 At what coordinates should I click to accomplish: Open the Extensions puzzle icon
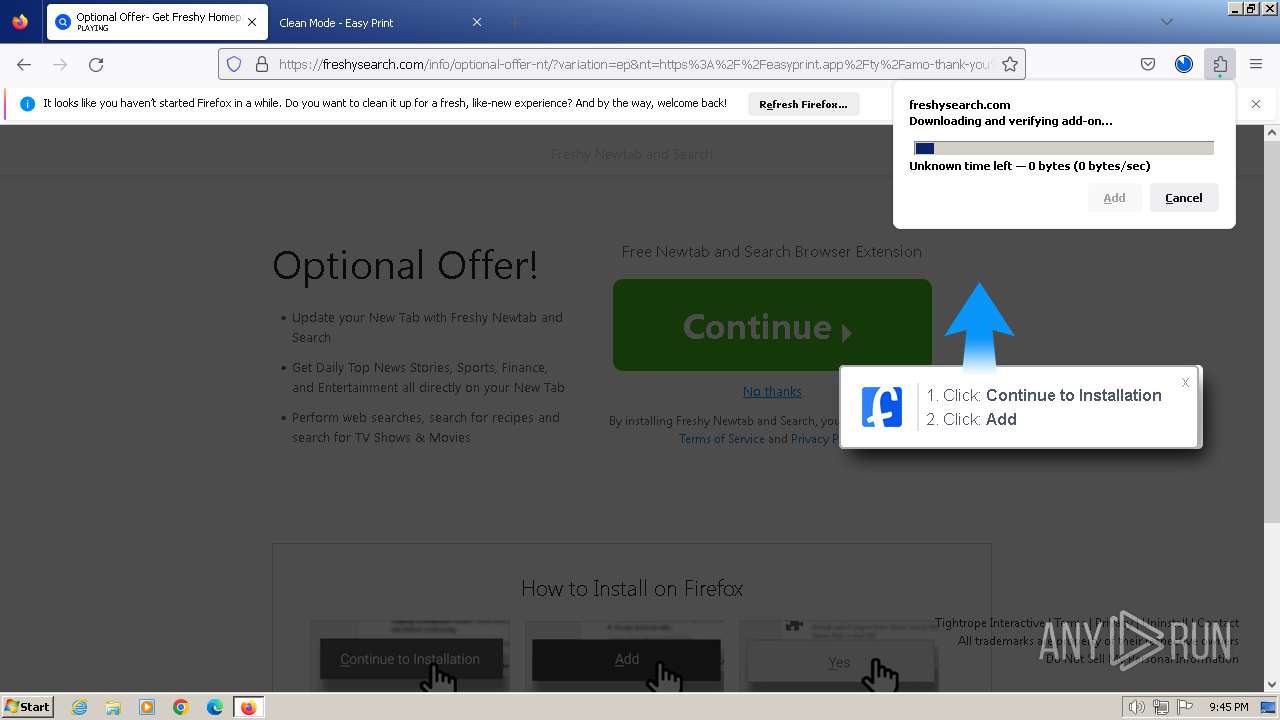pyautogui.click(x=1220, y=64)
